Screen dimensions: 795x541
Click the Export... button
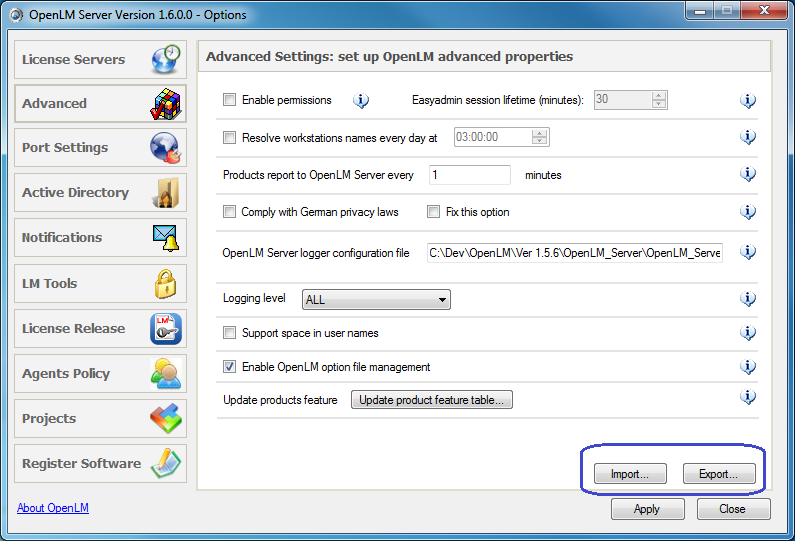(719, 474)
